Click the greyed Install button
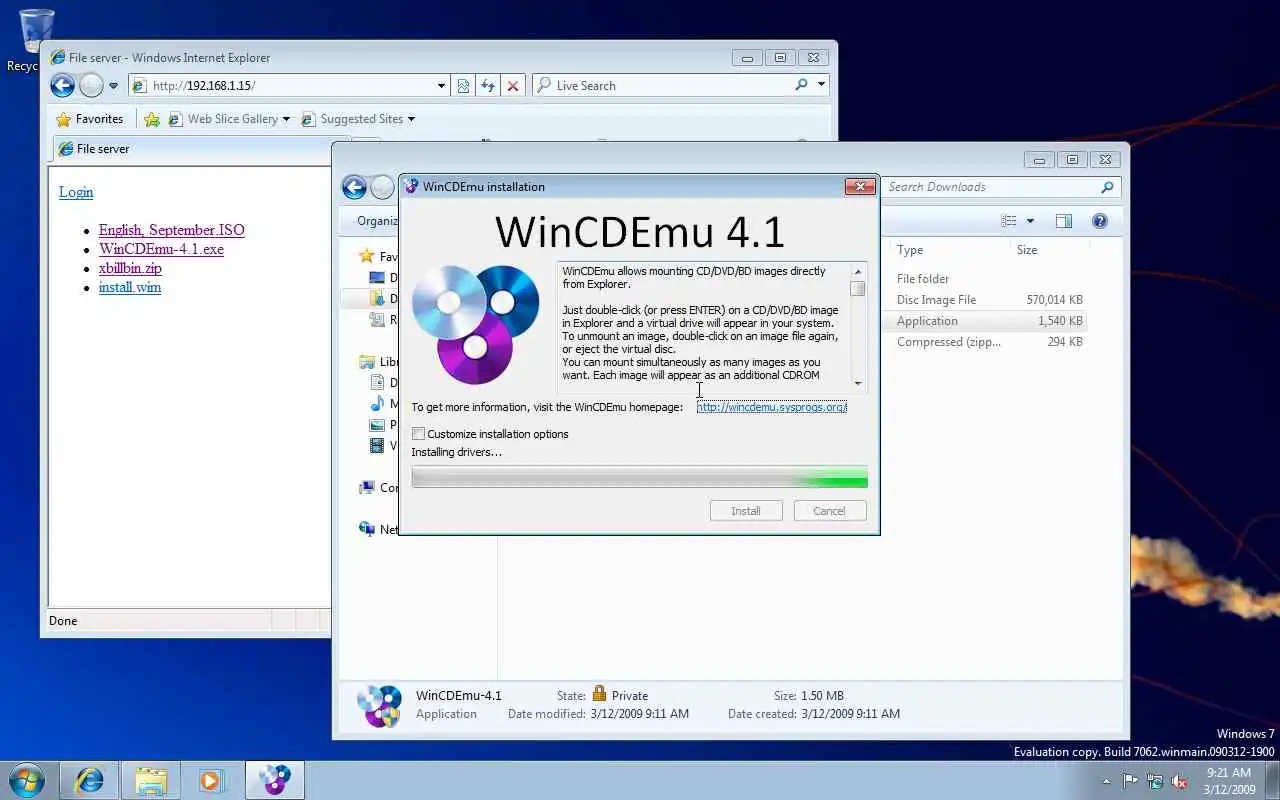1280x800 pixels. [745, 510]
